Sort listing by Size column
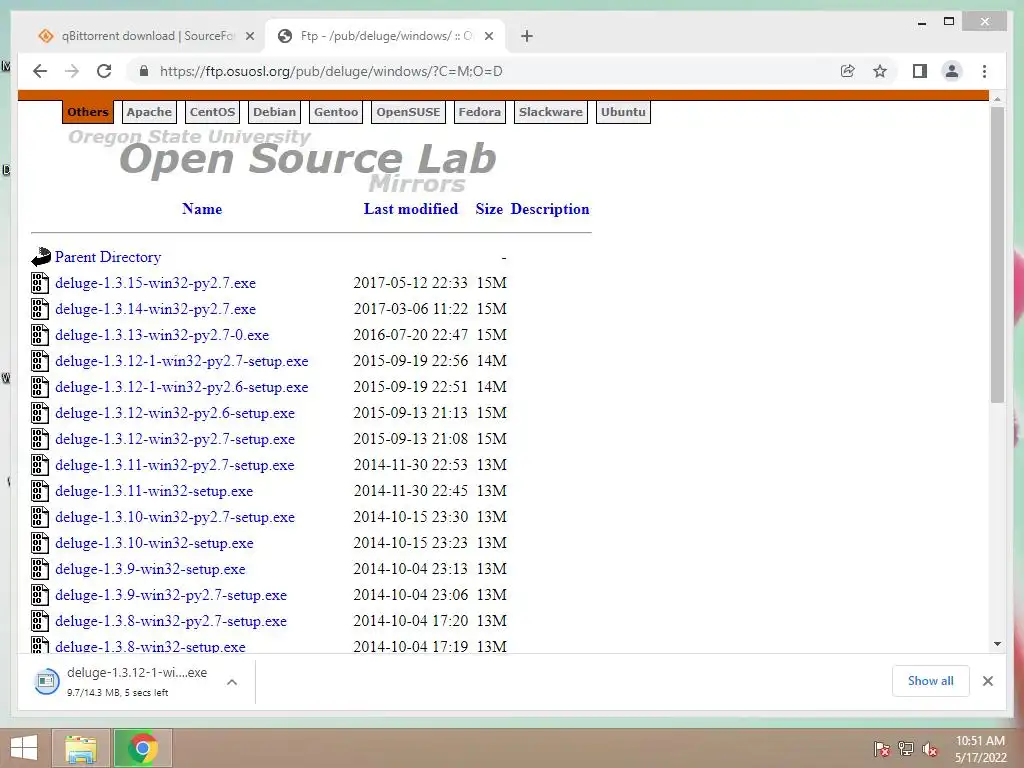1024x768 pixels. tap(489, 209)
